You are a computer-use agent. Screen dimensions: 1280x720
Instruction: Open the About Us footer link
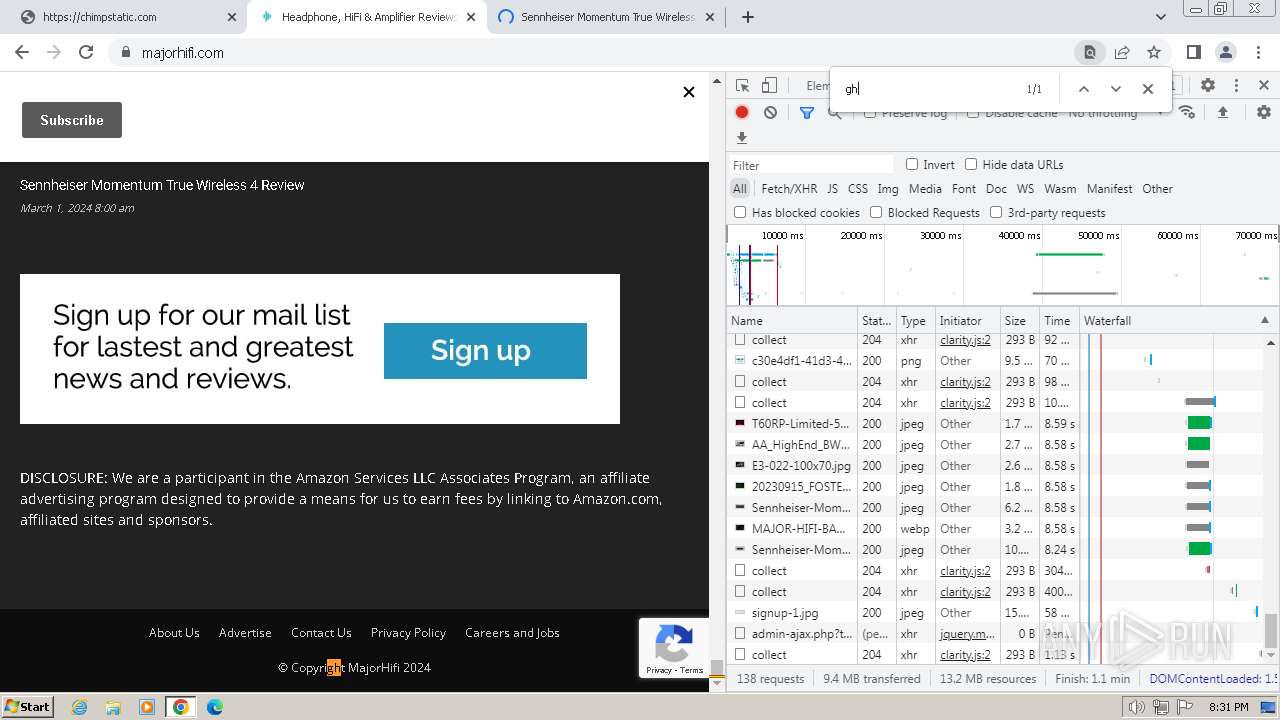click(174, 633)
